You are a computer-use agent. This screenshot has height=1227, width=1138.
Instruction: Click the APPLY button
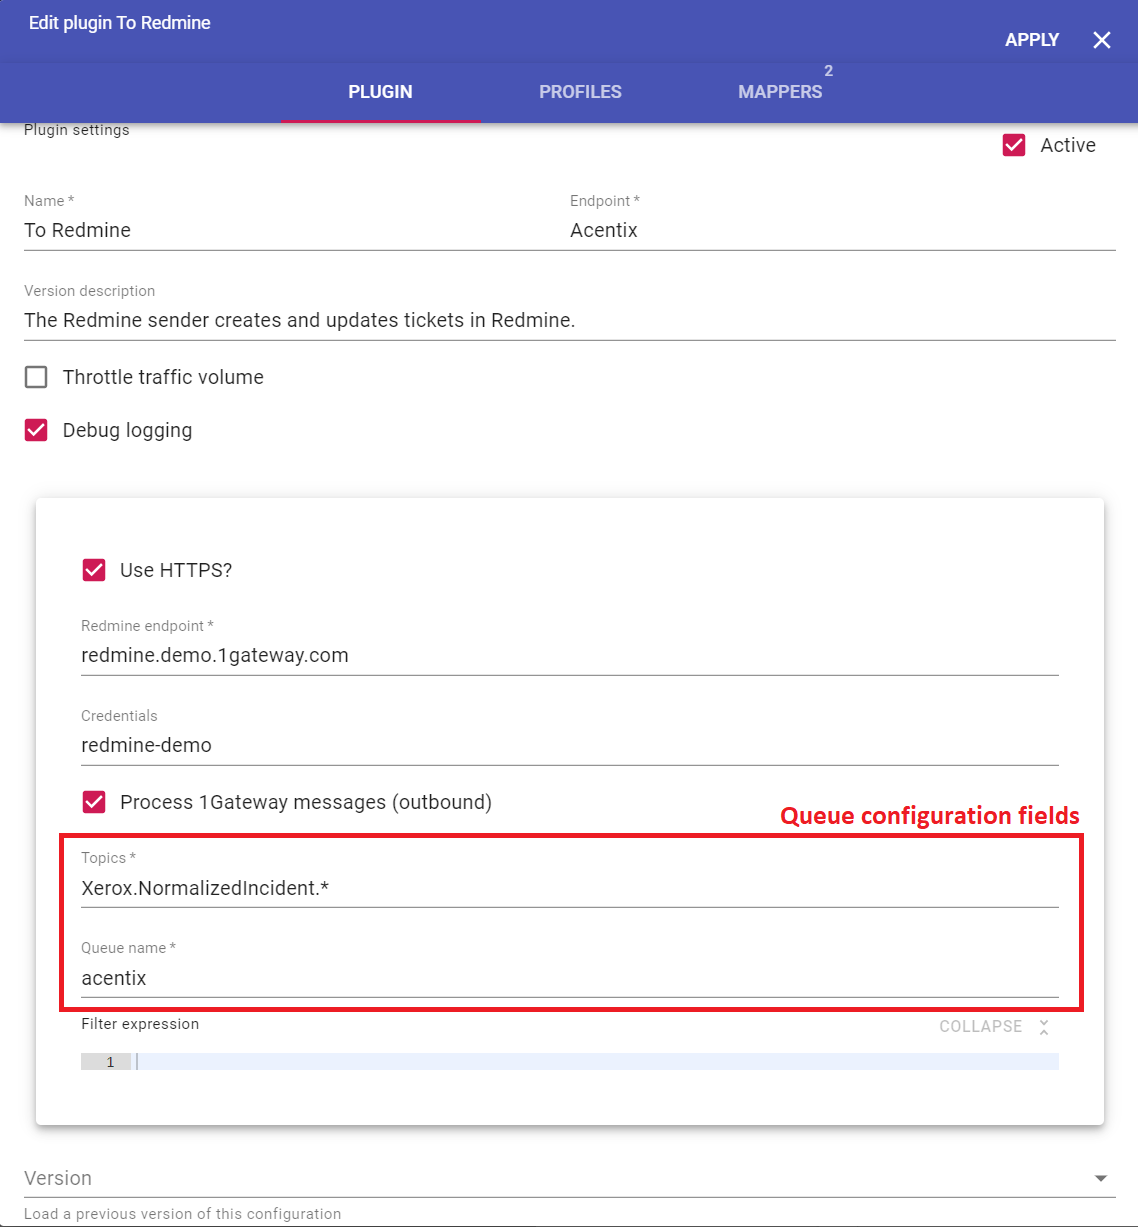click(1031, 40)
